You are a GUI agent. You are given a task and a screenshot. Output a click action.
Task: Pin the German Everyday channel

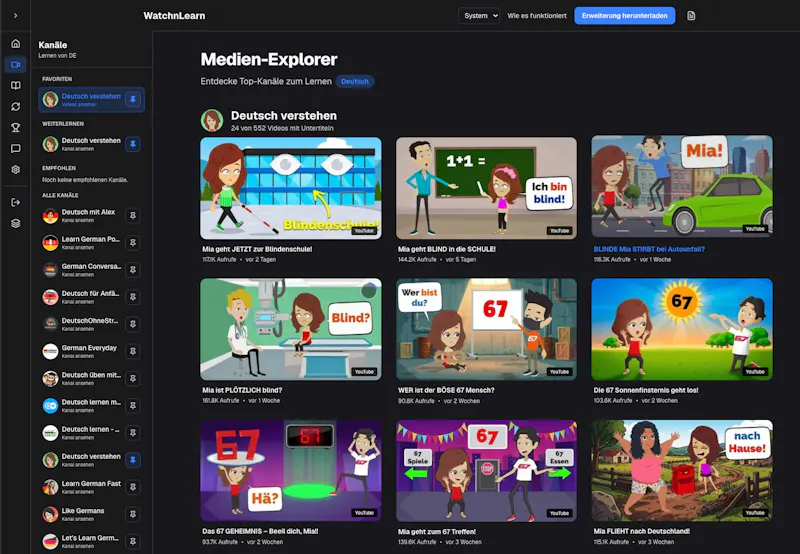coord(133,351)
